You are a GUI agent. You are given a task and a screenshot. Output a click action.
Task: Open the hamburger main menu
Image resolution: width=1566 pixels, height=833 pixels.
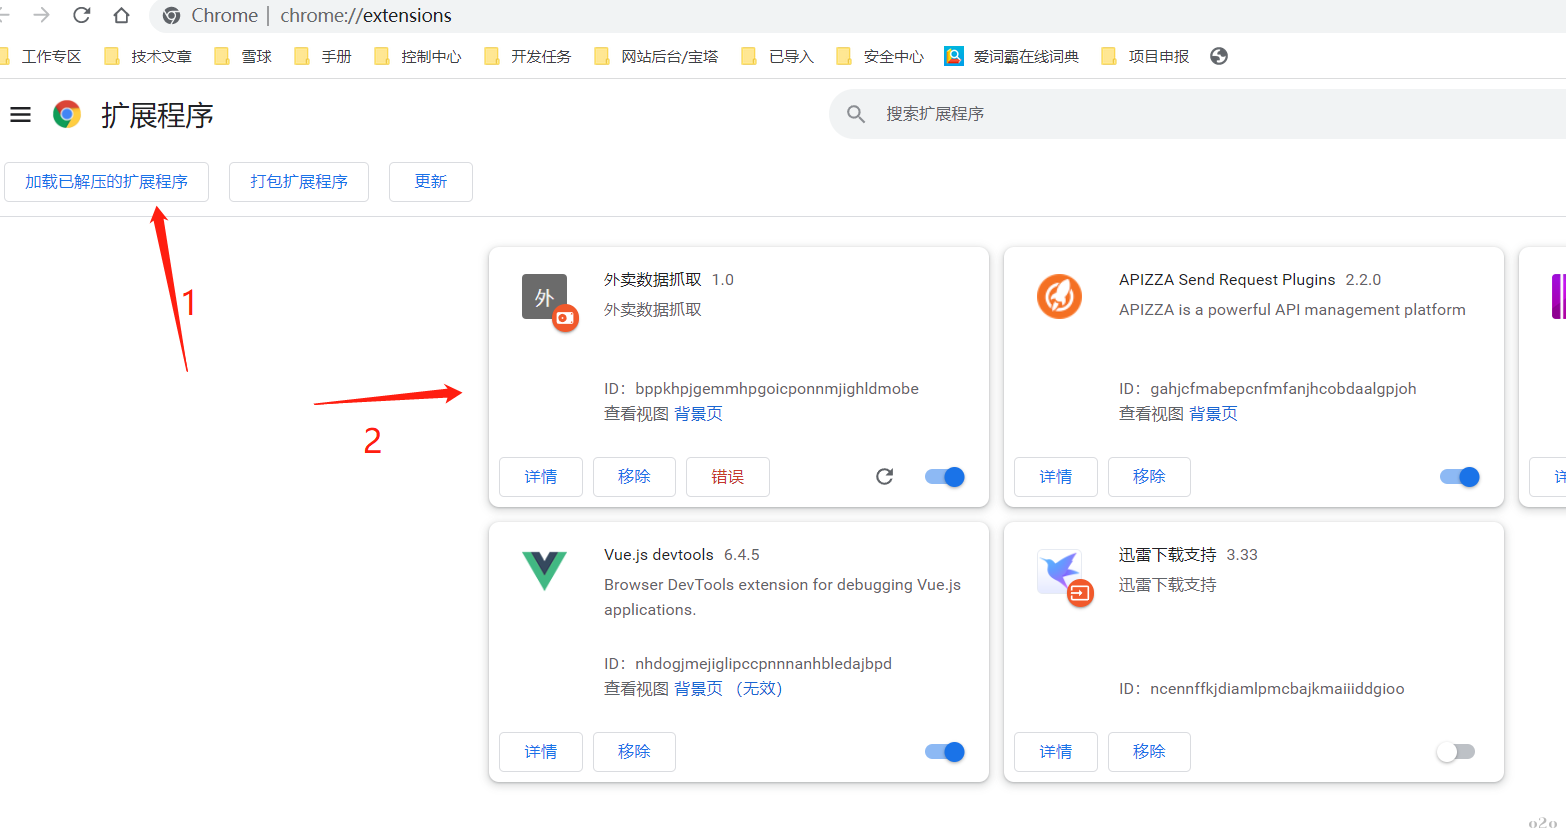pyautogui.click(x=20, y=115)
